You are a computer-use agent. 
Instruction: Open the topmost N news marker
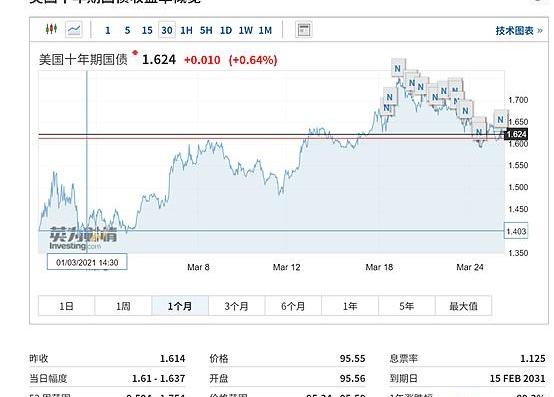click(397, 69)
